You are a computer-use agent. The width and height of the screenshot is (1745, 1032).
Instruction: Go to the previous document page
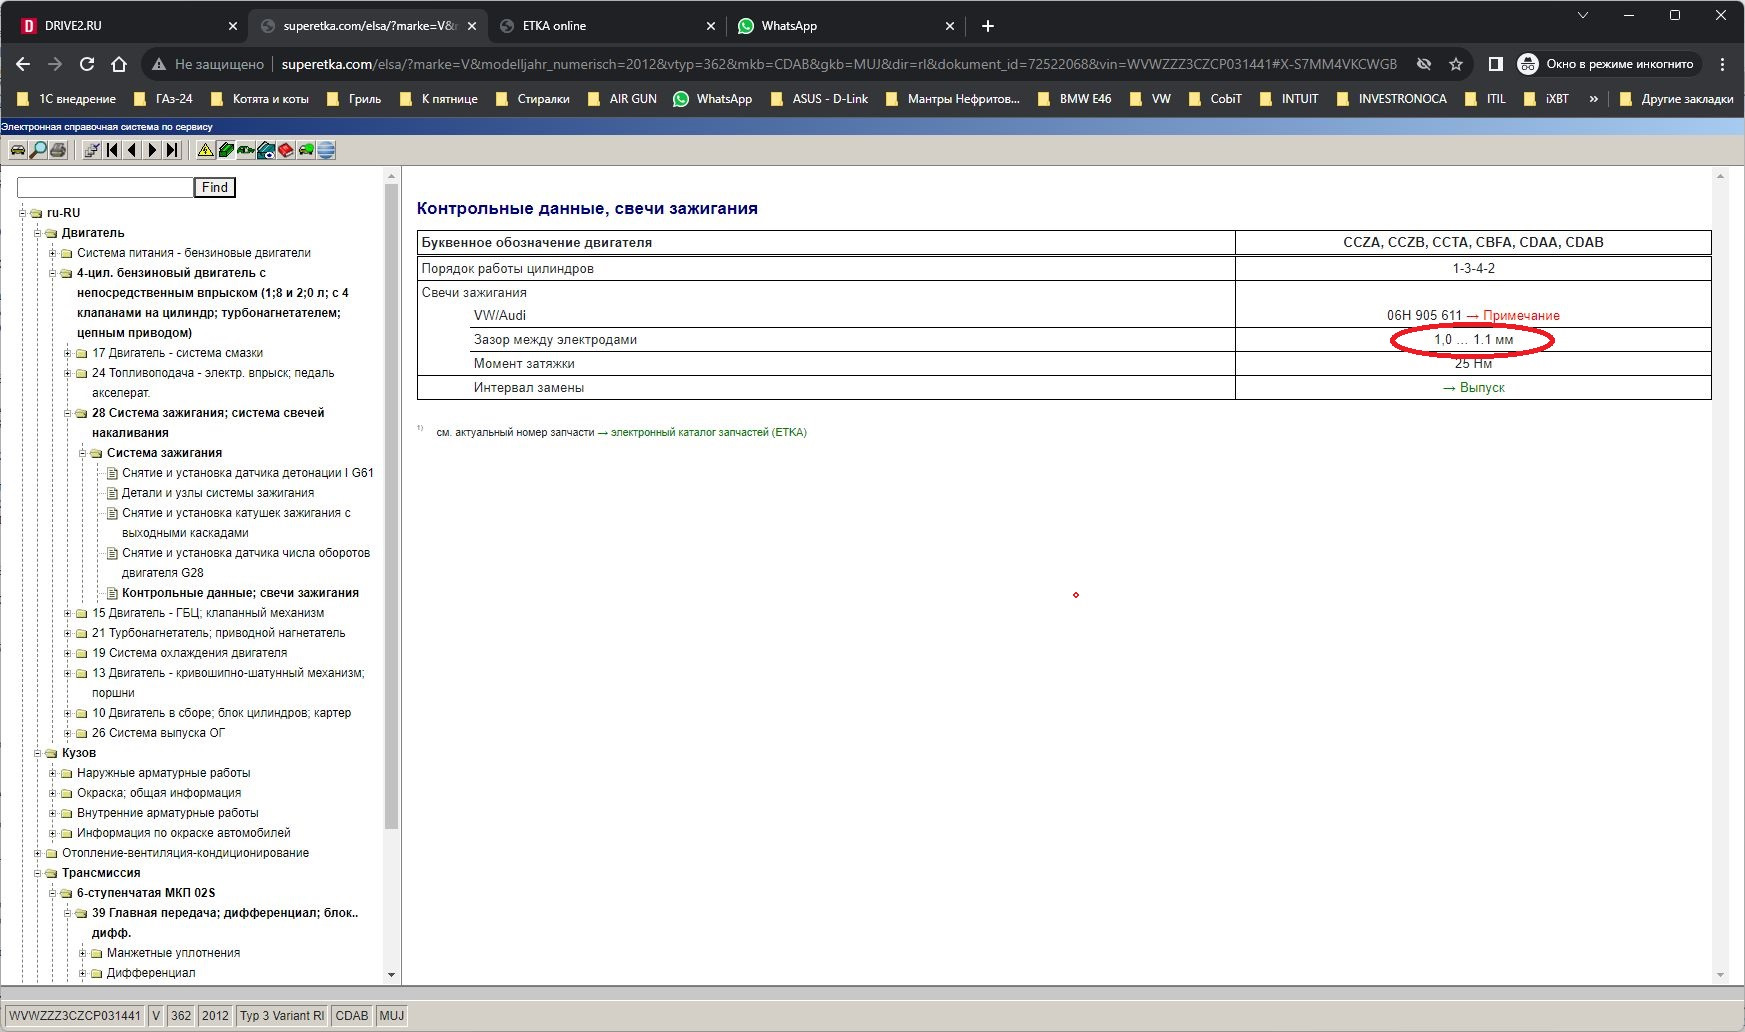(132, 150)
